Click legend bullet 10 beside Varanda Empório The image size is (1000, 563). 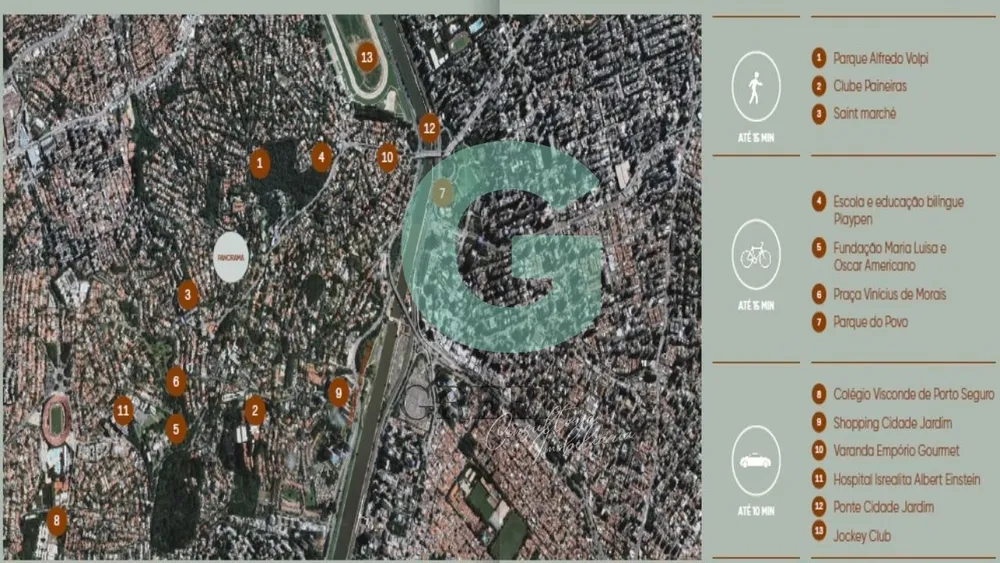[819, 450]
